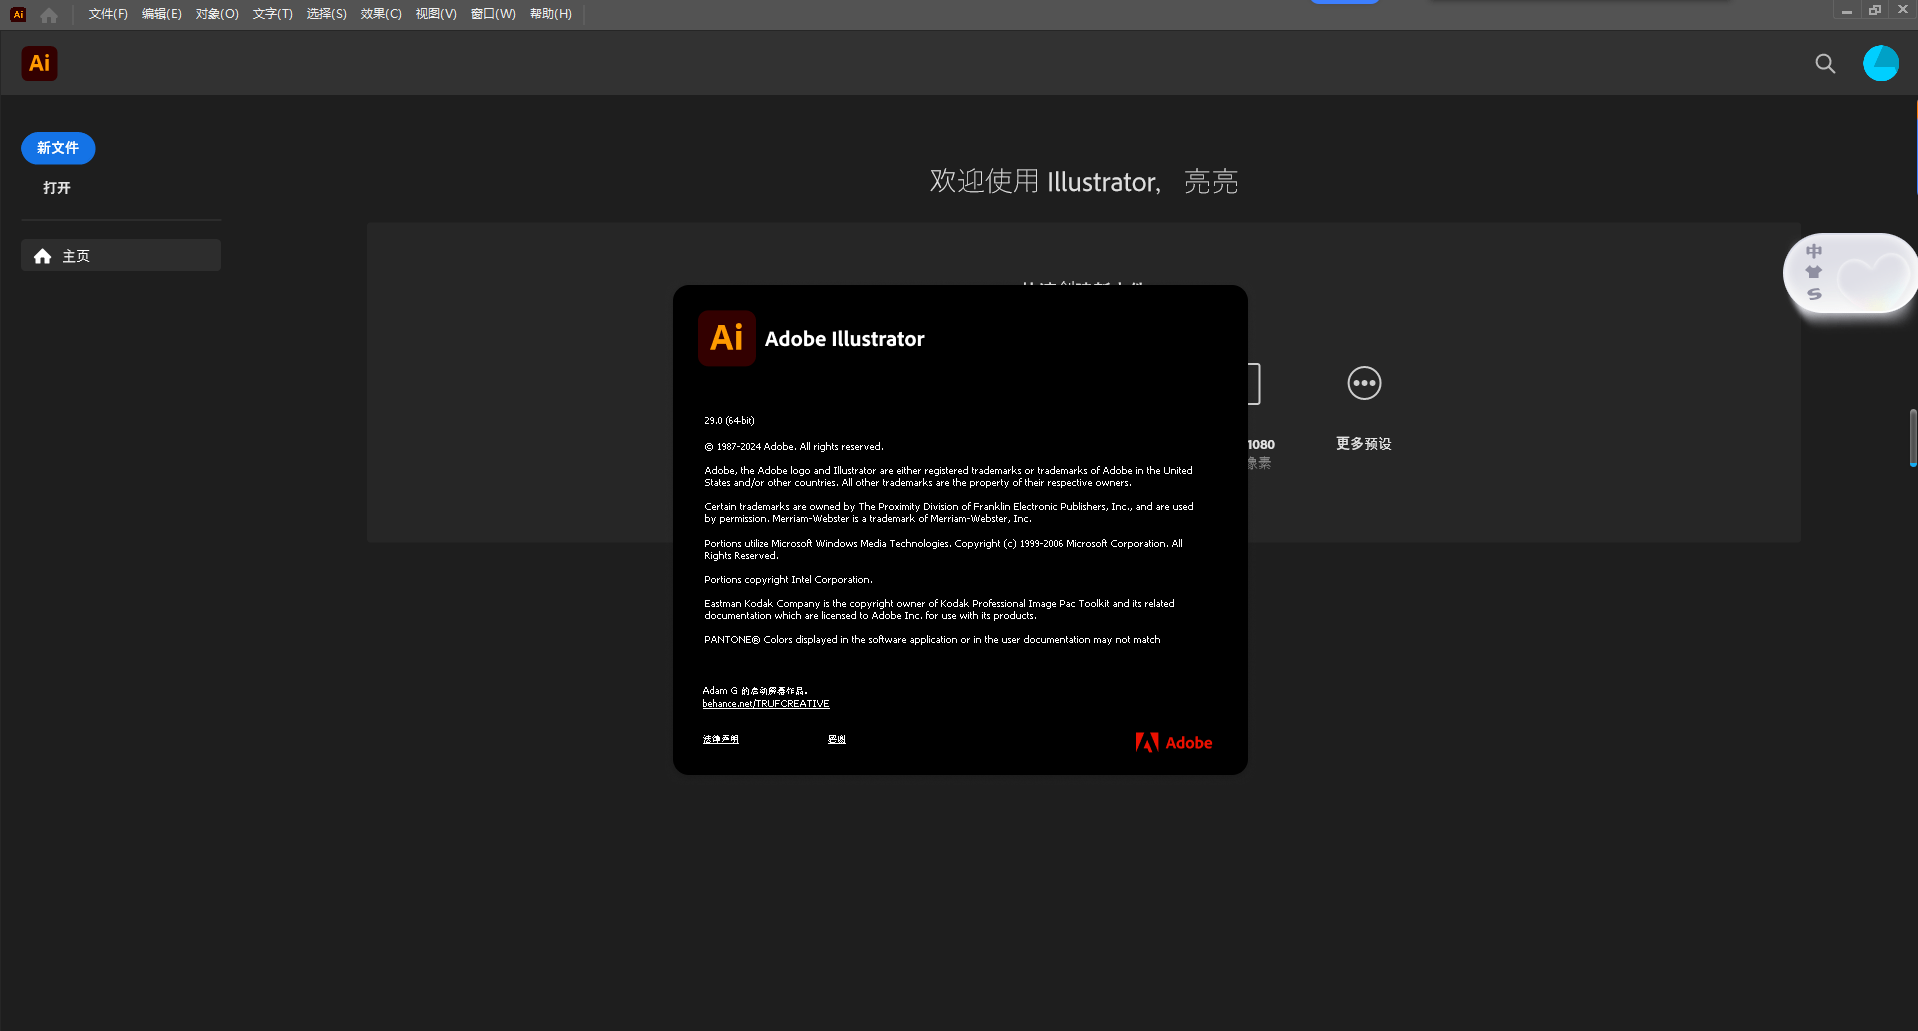
Task: Click the home icon beside the Ai taskbar logo
Action: point(48,14)
